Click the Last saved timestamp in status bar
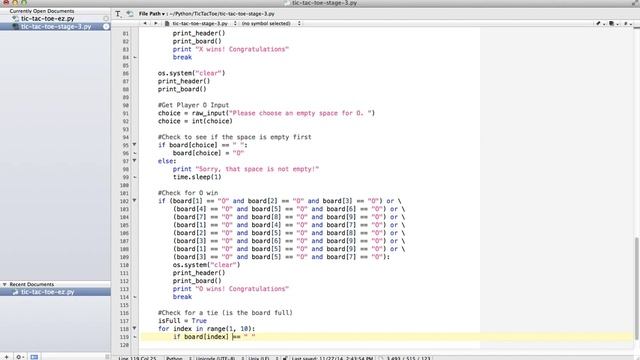The width and height of the screenshot is (640, 360). point(332,358)
